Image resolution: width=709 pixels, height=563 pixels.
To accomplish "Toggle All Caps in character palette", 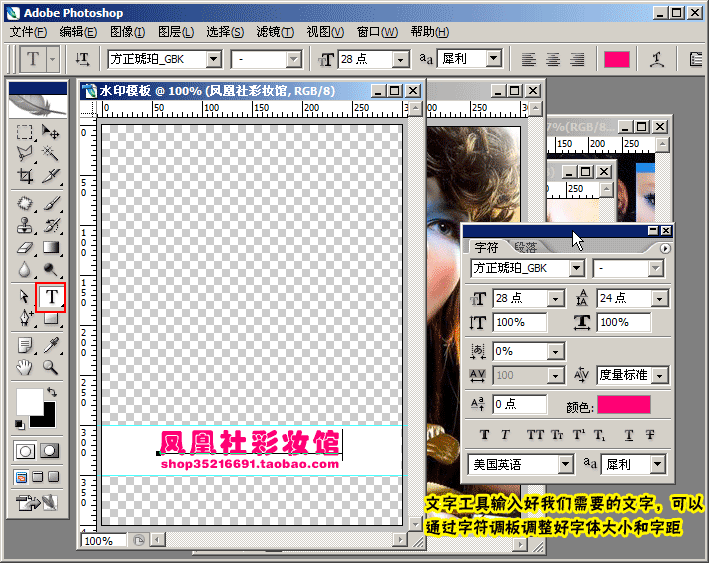I will click(535, 435).
